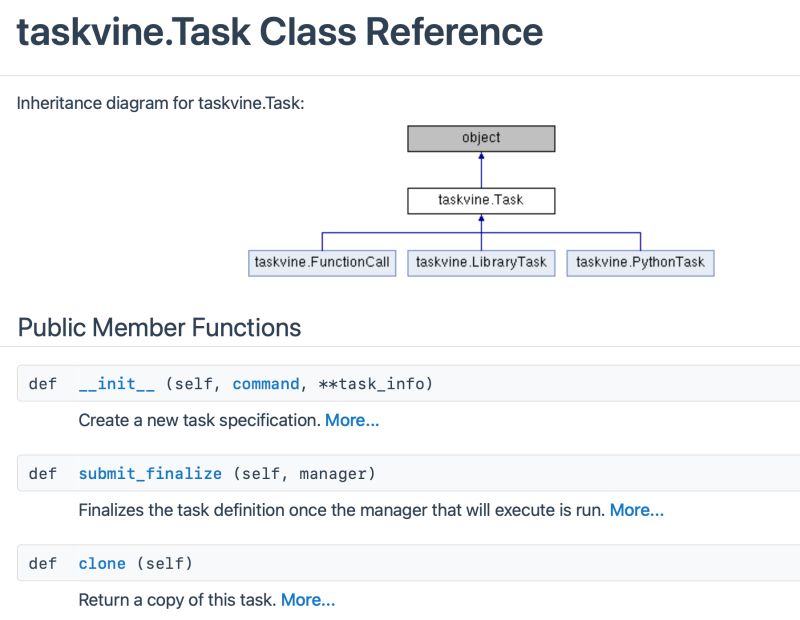
Task: Open the taskvine.PythonTask class documentation
Action: tap(640, 262)
